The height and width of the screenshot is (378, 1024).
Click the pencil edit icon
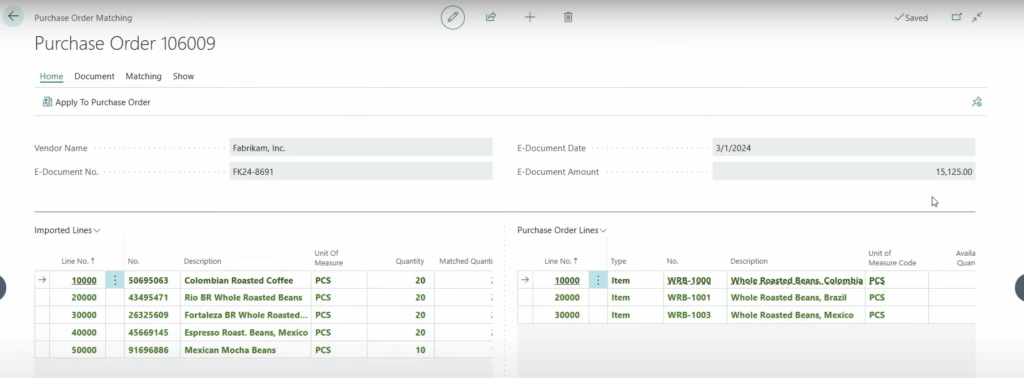point(453,17)
